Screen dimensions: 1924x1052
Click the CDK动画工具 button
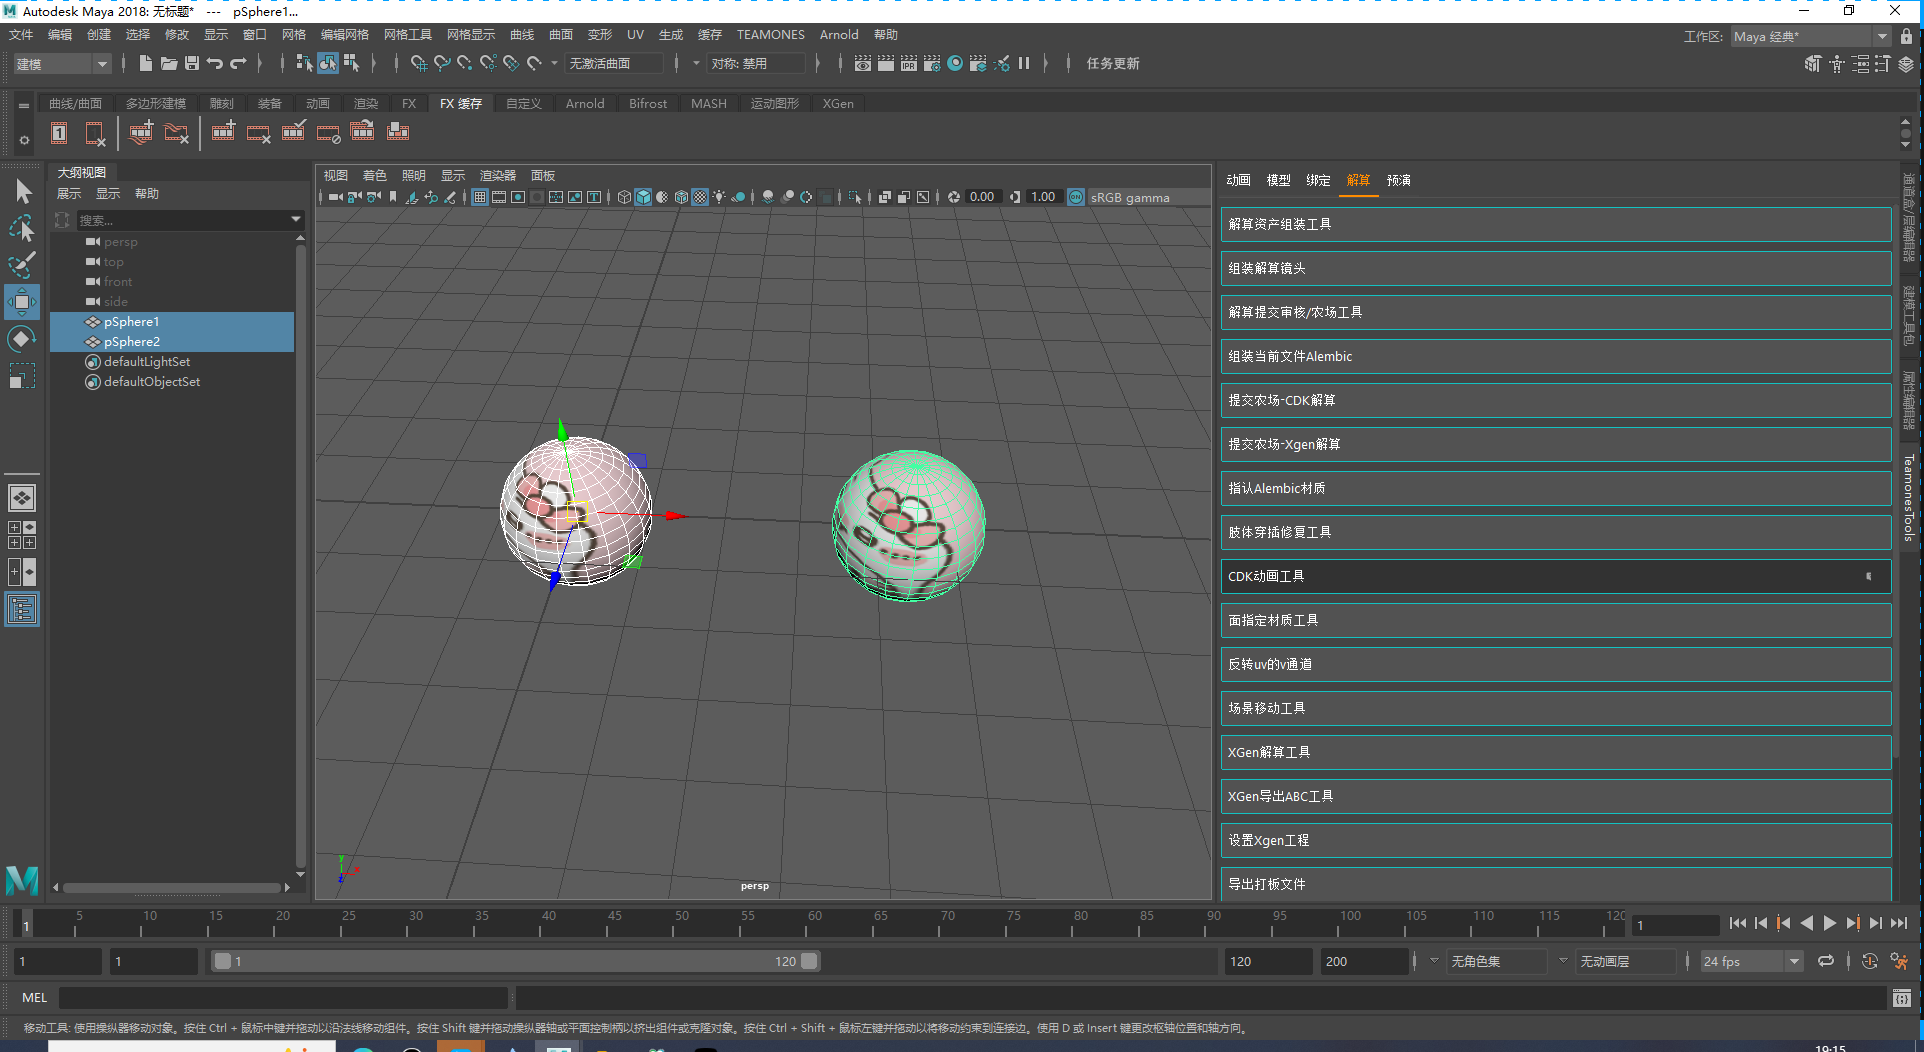(1555, 577)
